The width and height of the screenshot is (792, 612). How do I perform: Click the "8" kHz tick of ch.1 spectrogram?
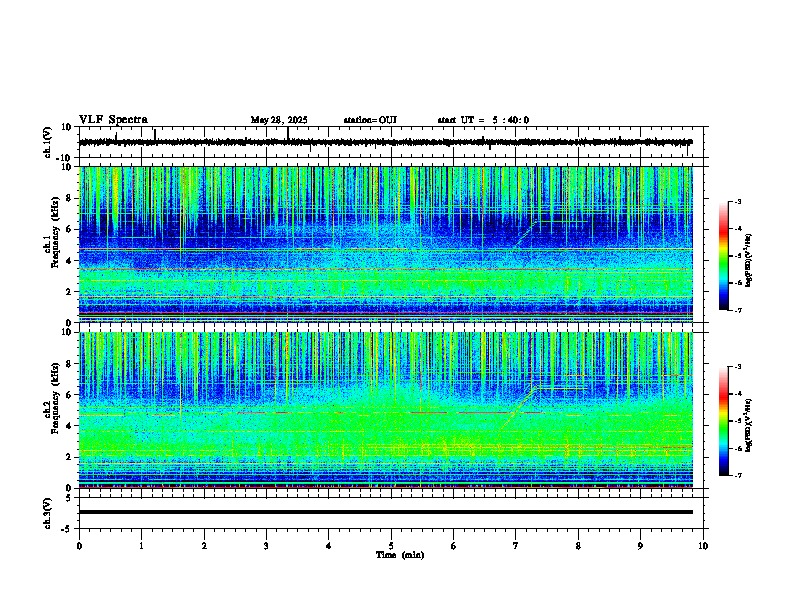pos(70,198)
